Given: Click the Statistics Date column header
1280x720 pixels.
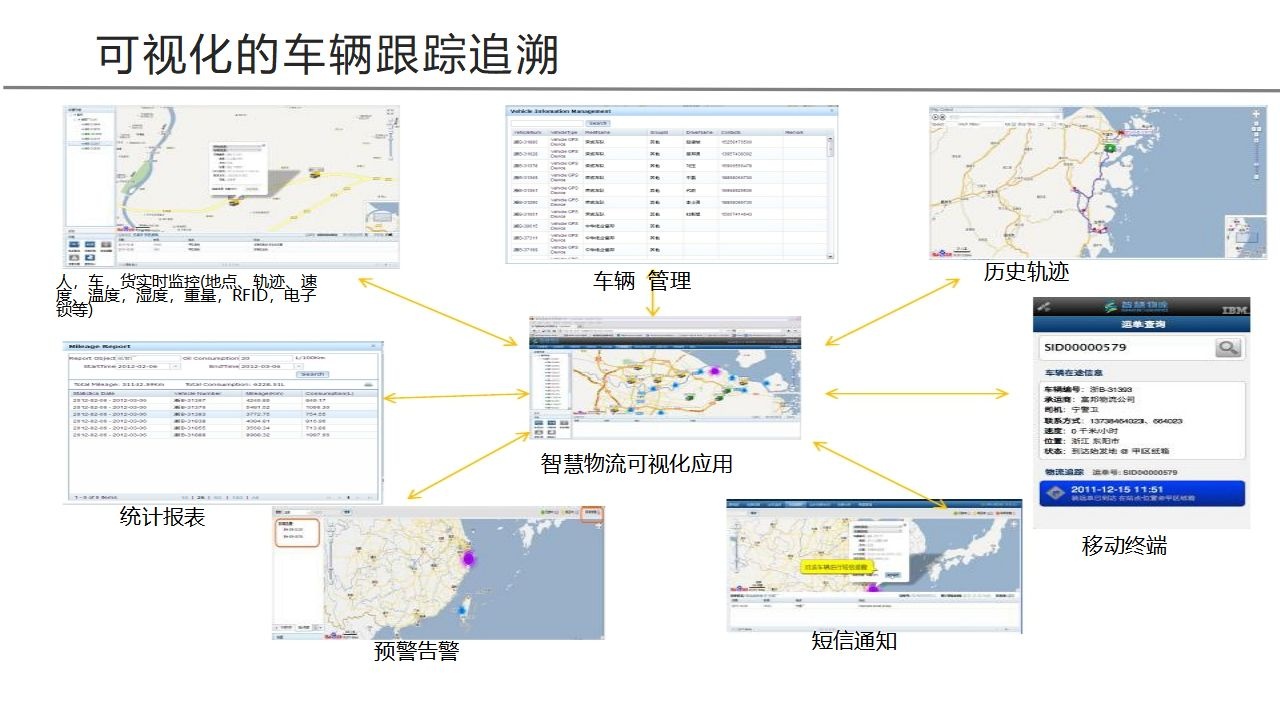Looking at the screenshot, I should point(92,394).
